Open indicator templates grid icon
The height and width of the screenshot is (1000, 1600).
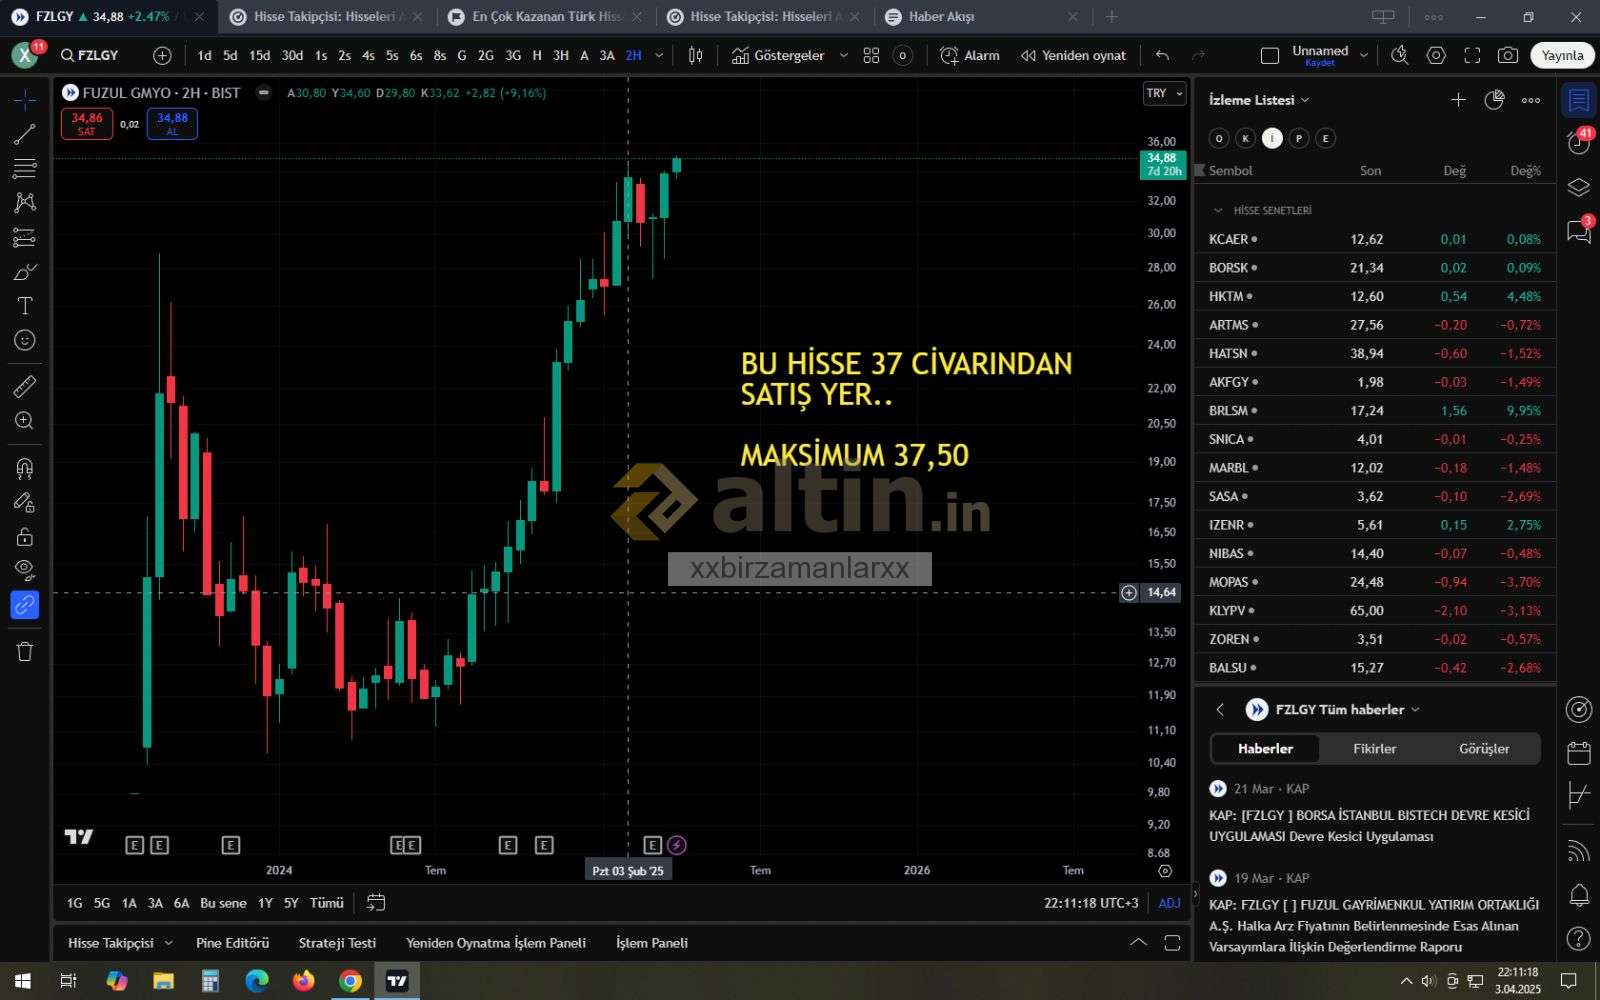tap(871, 56)
